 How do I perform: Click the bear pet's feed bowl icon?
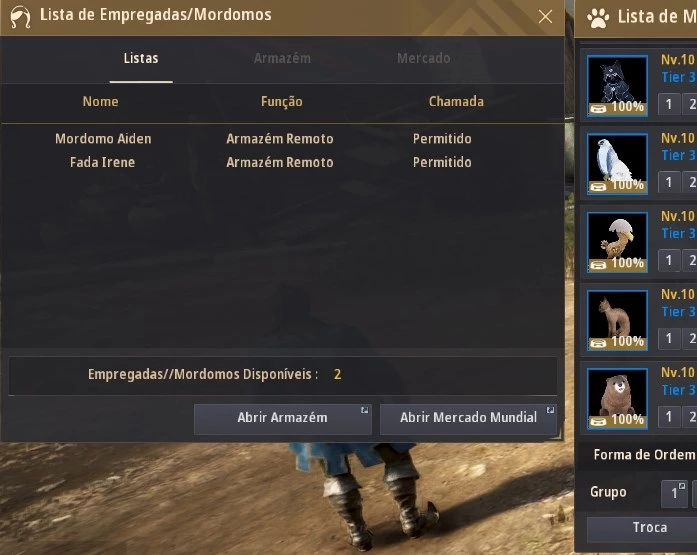click(x=598, y=422)
